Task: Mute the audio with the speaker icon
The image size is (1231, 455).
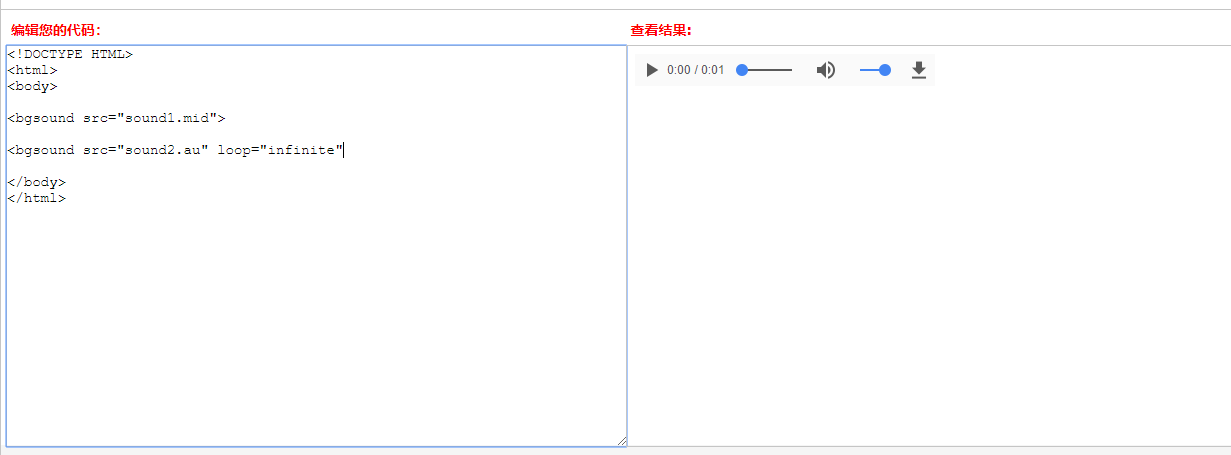Action: coord(826,70)
